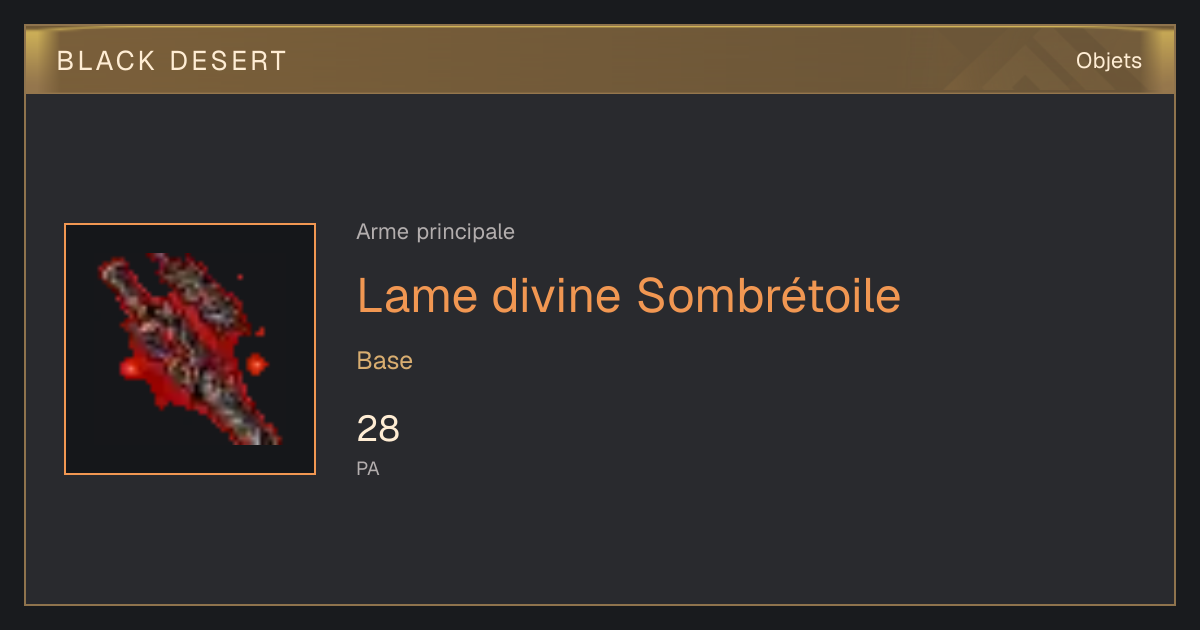The width and height of the screenshot is (1200, 630).
Task: Open the BLACK DESERT header title
Action: coord(172,61)
